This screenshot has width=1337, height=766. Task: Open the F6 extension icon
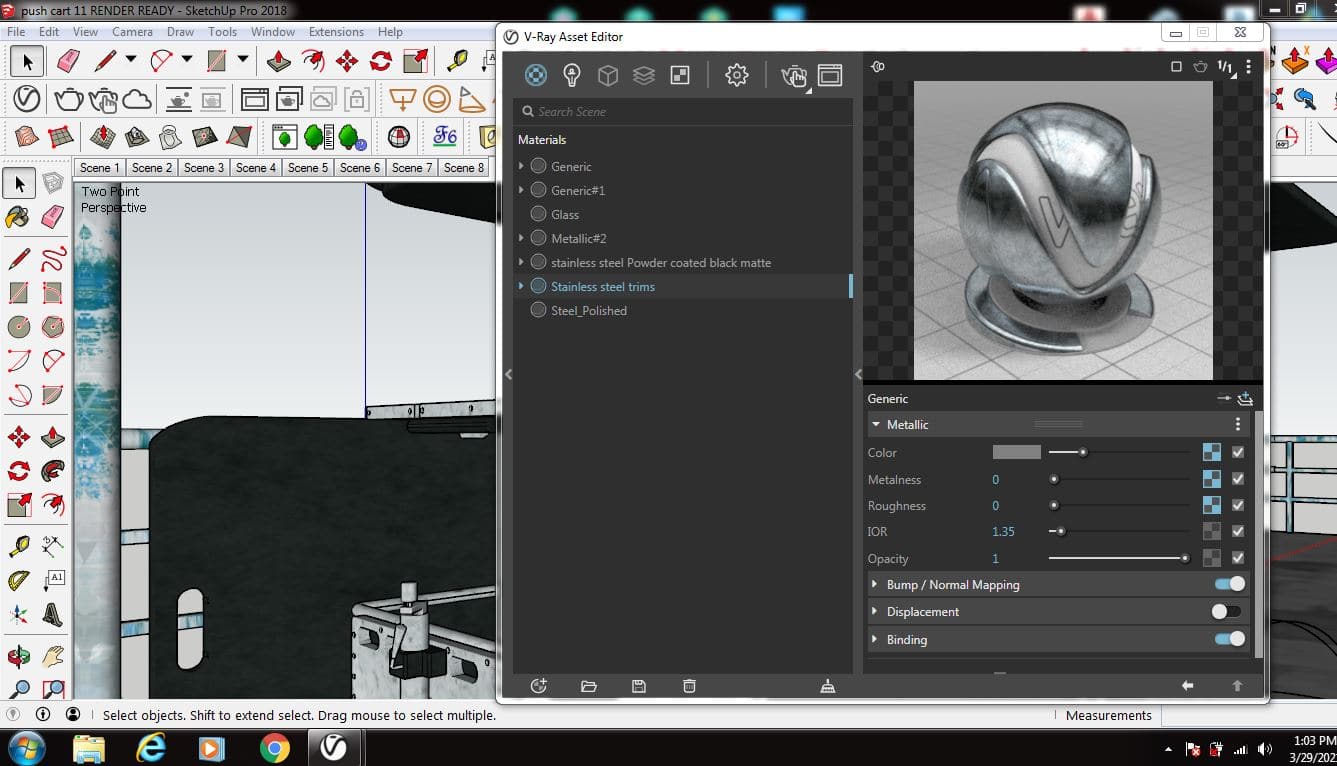445,136
